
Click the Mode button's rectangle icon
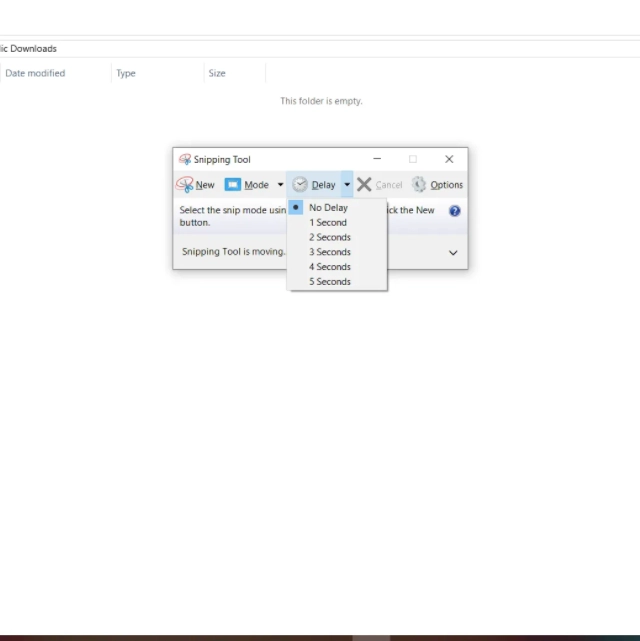click(x=233, y=185)
